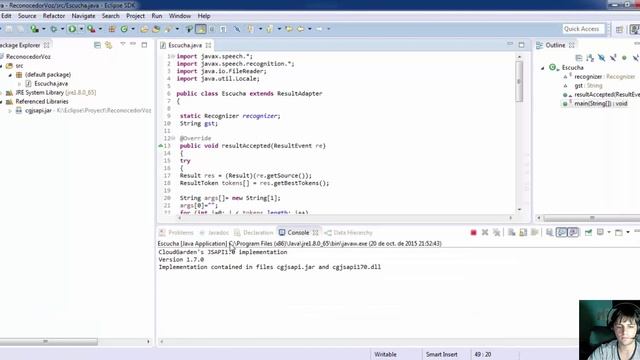Toggle Scroll Lock in Console
The width and height of the screenshot is (640, 360).
pyautogui.click(x=523, y=233)
